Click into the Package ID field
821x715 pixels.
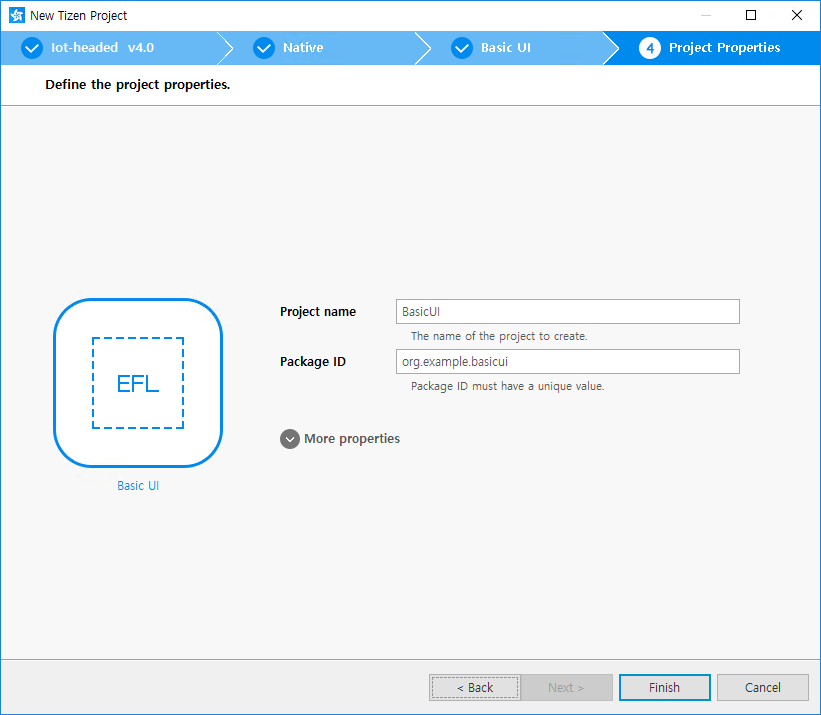tap(567, 362)
